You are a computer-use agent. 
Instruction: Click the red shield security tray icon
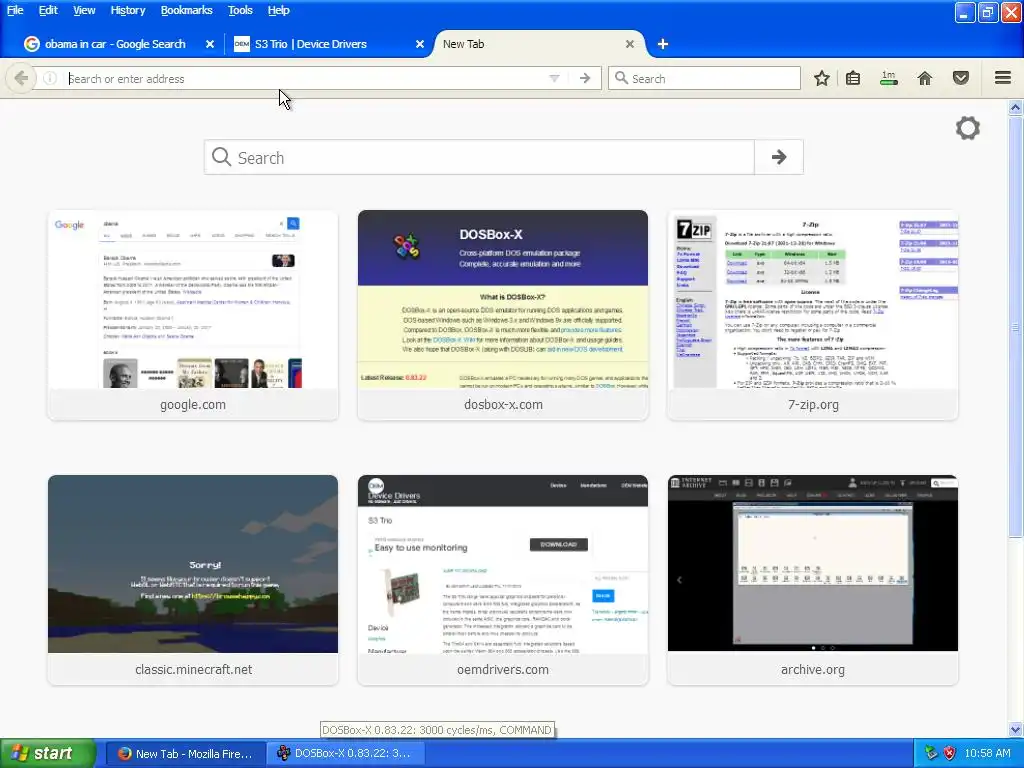click(x=950, y=753)
